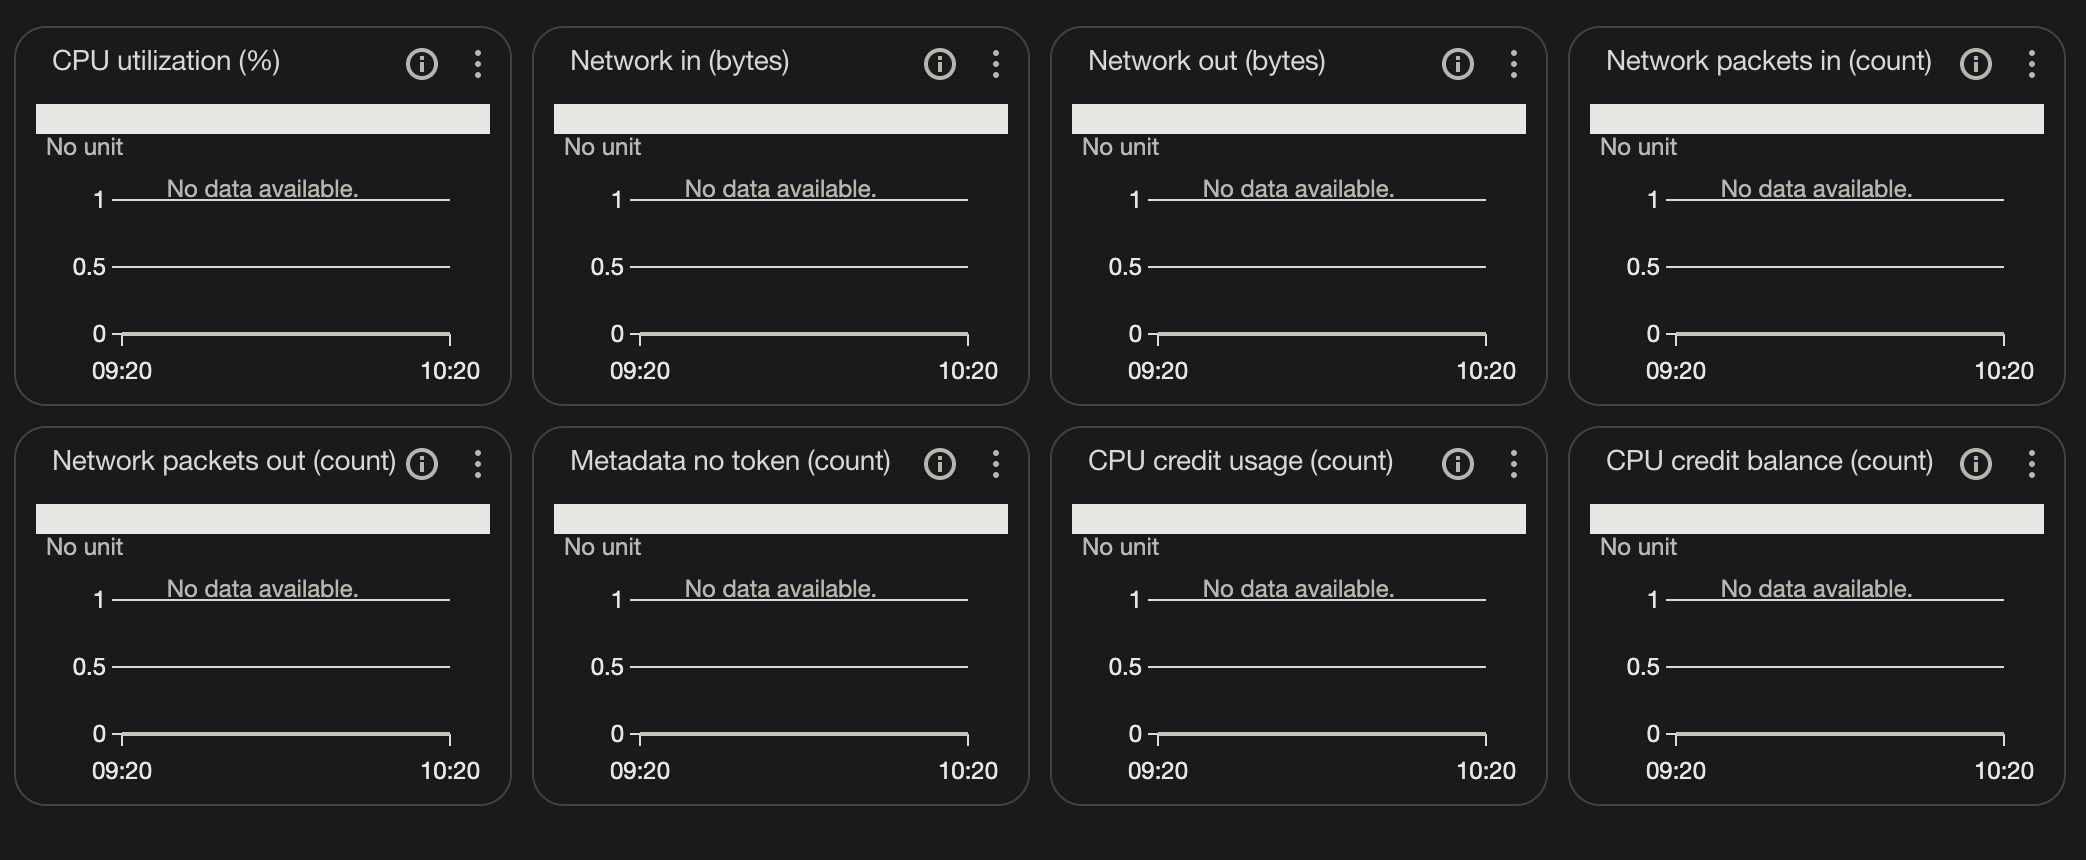Screen dimensions: 2086x860
Task: Show Metadata no token info icon
Action: (x=940, y=464)
